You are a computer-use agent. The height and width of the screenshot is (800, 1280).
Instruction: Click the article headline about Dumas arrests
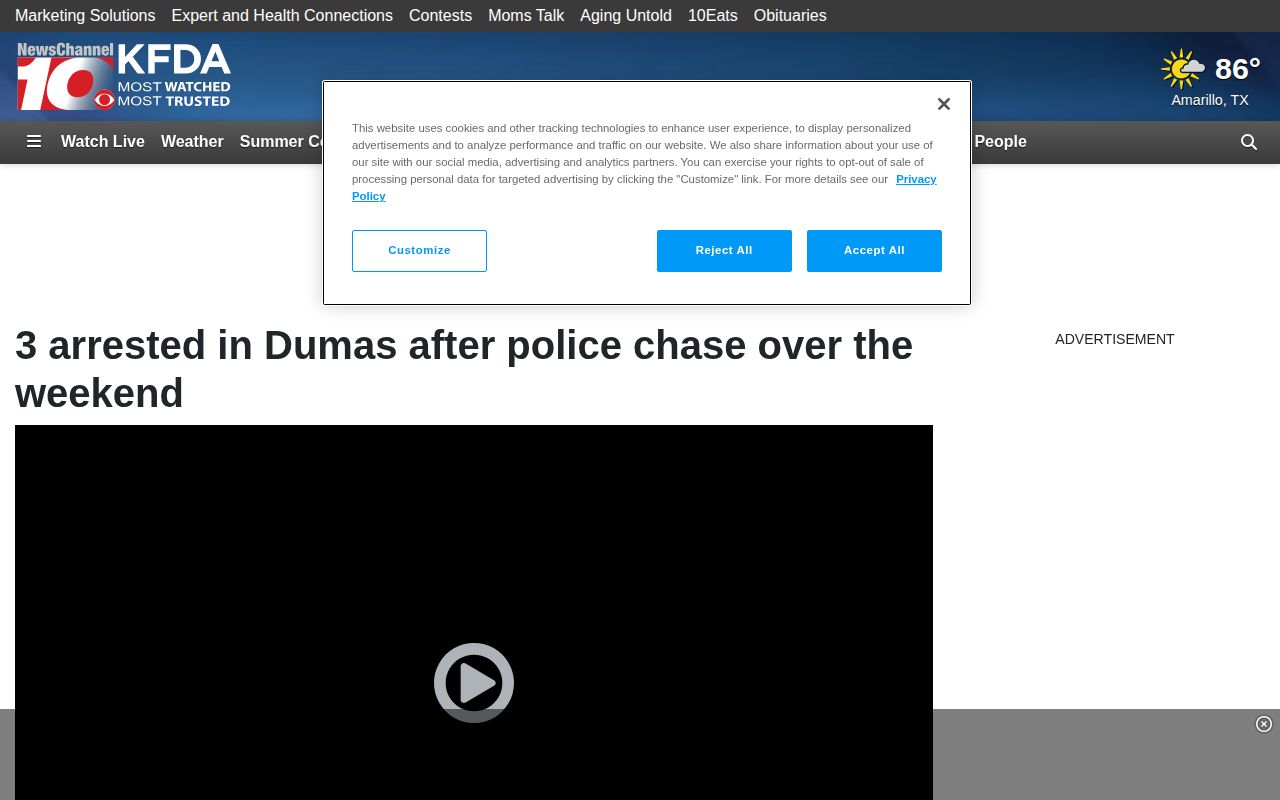click(464, 369)
